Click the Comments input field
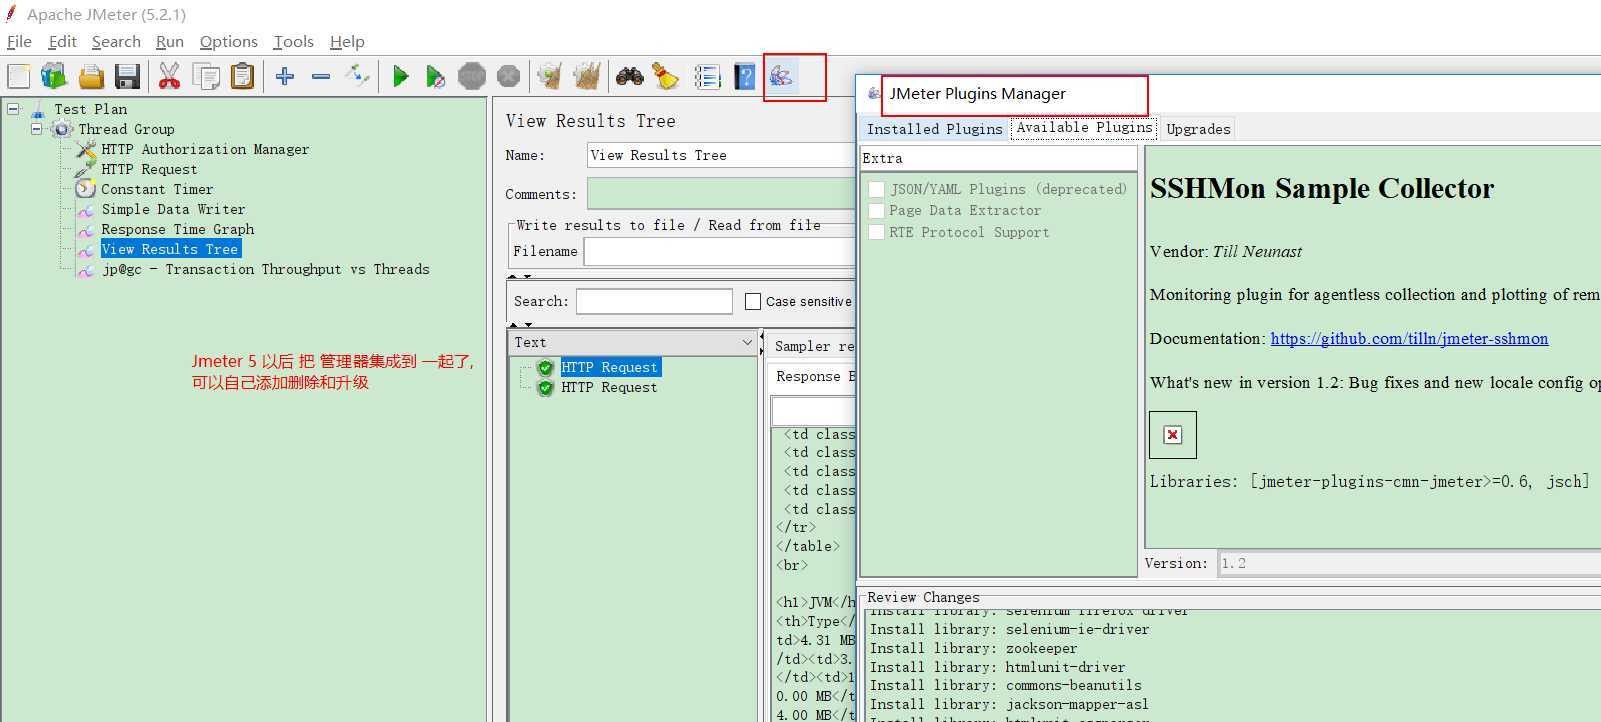This screenshot has height=722, width=1601. tap(721, 194)
